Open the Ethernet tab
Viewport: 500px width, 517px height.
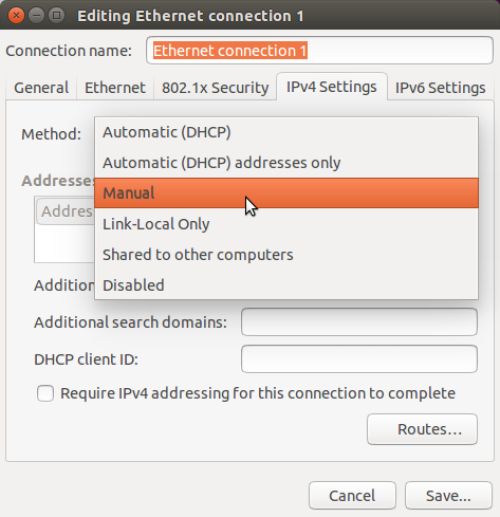115,88
